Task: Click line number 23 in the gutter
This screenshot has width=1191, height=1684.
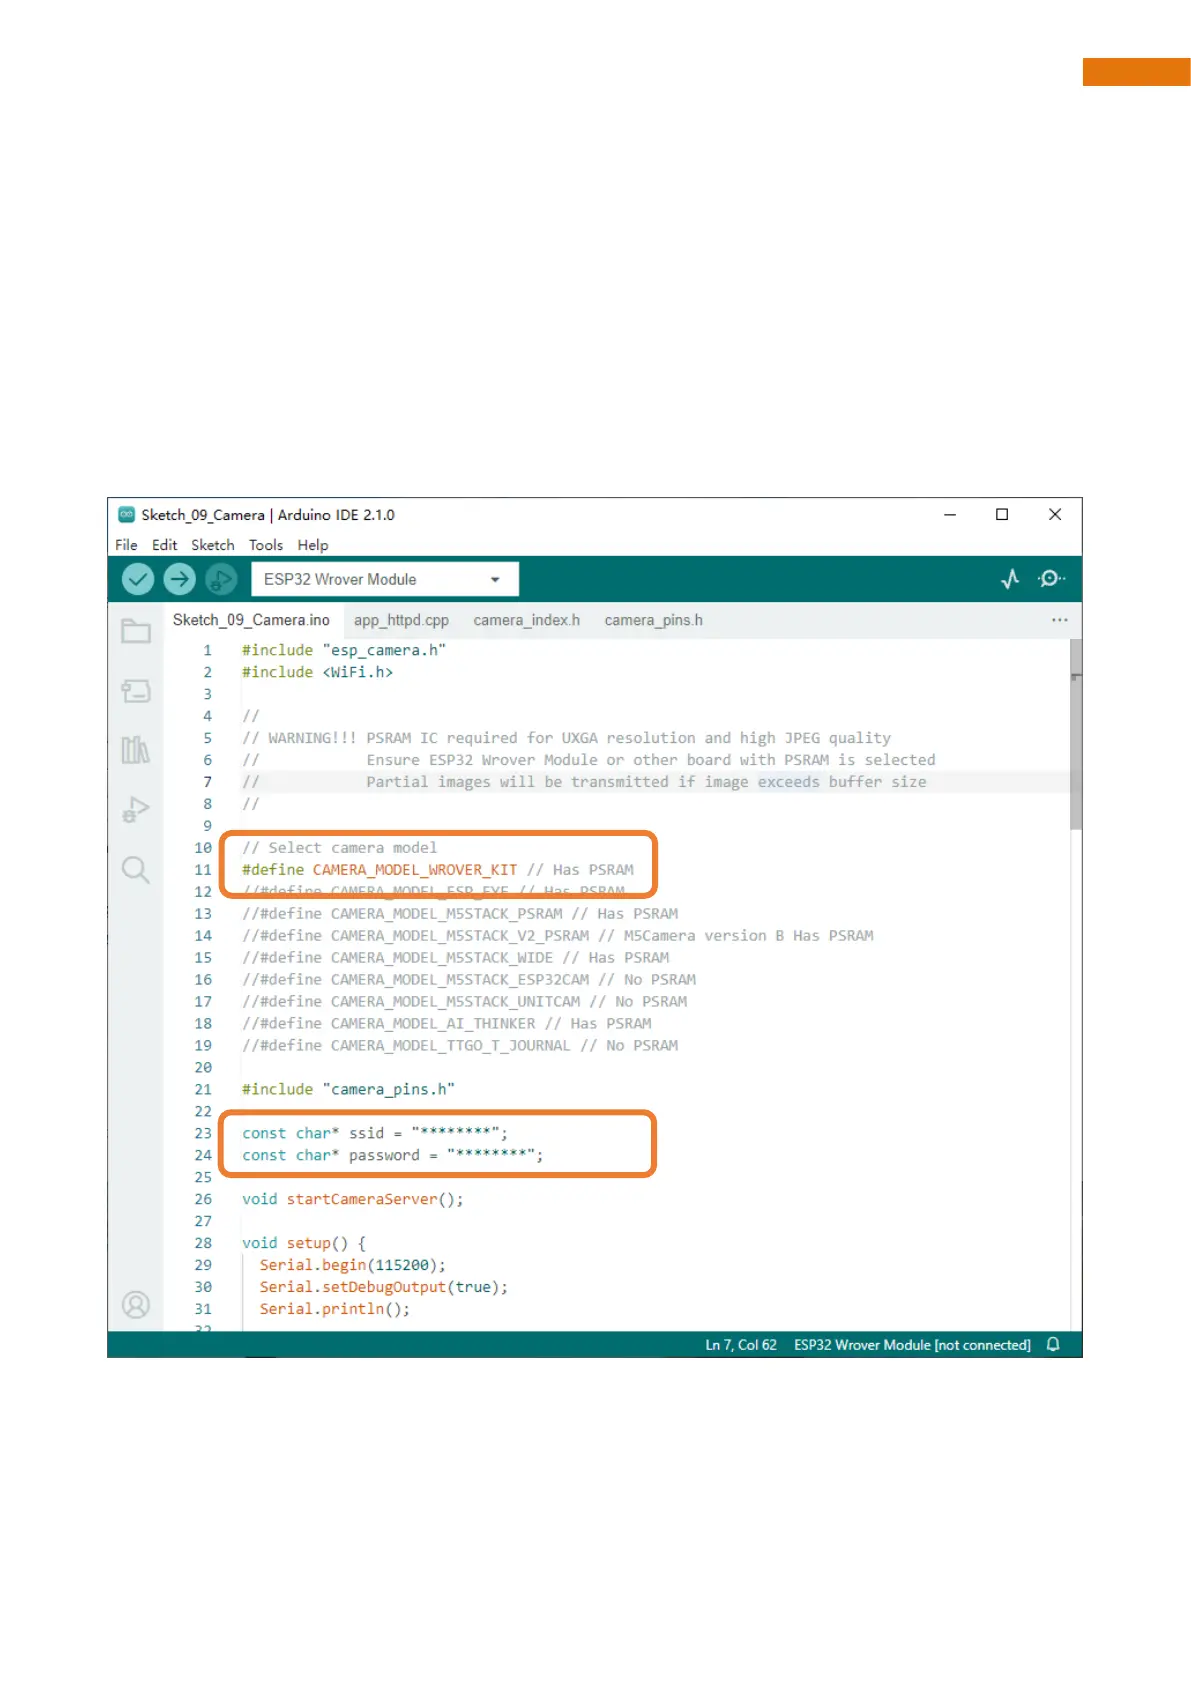Action: click(203, 1133)
